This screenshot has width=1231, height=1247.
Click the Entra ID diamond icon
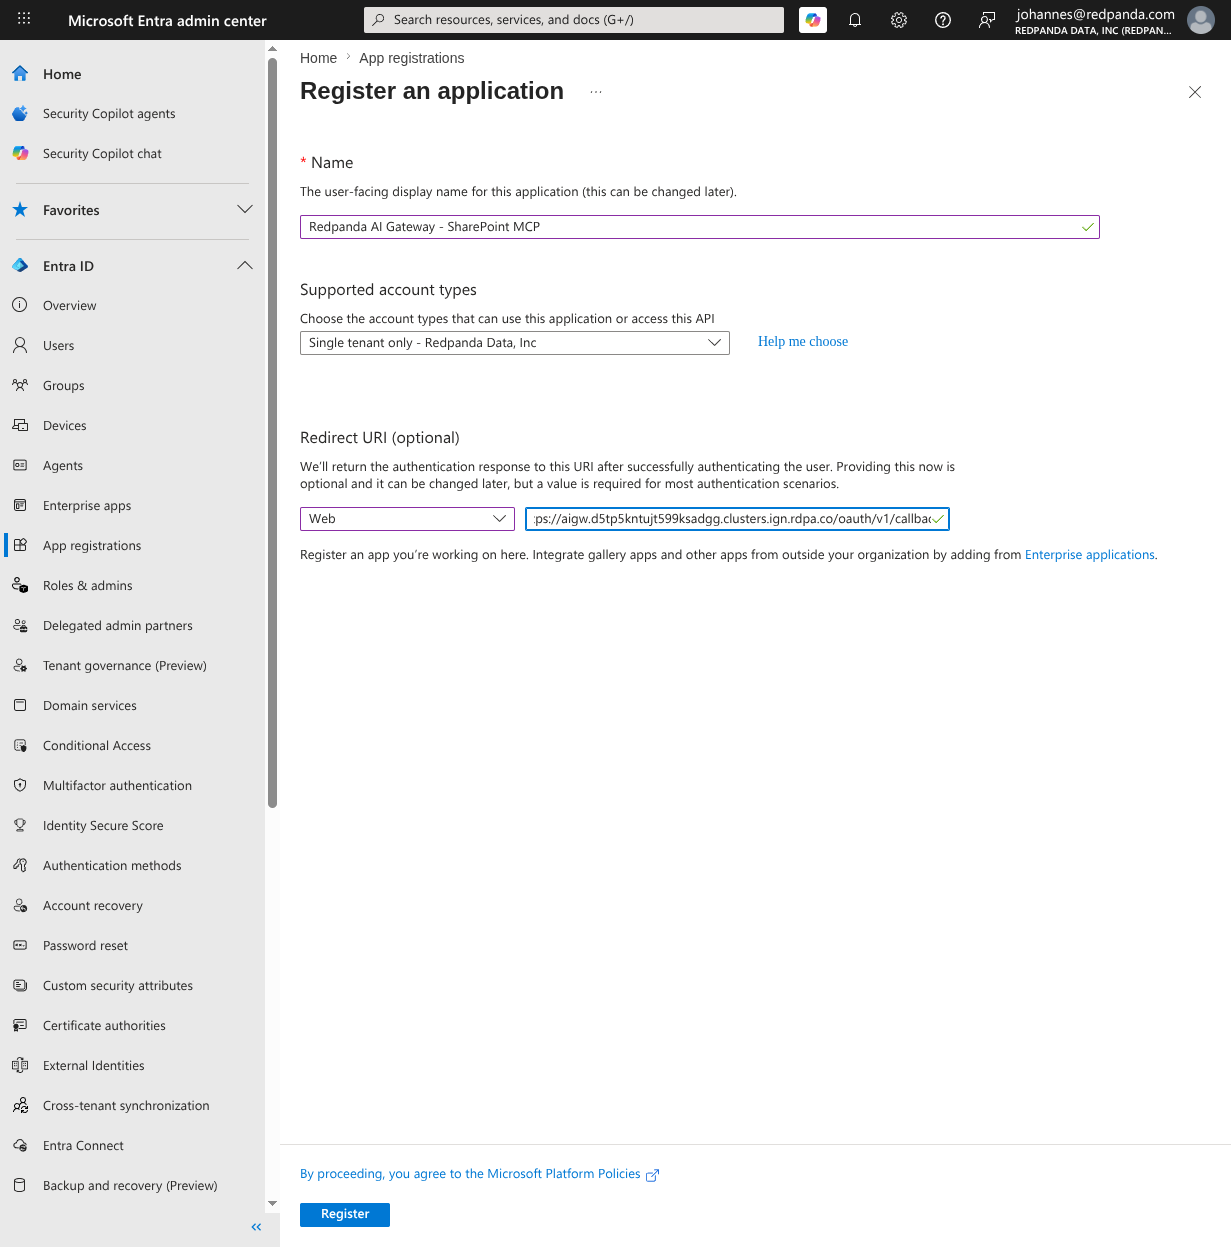click(20, 266)
